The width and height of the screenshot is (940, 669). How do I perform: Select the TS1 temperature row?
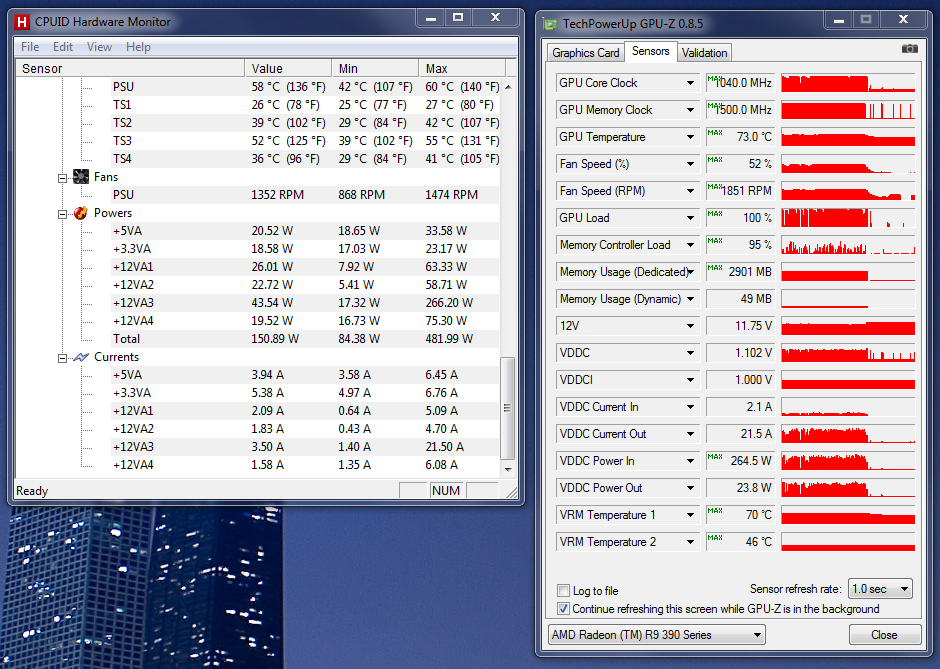click(306, 105)
